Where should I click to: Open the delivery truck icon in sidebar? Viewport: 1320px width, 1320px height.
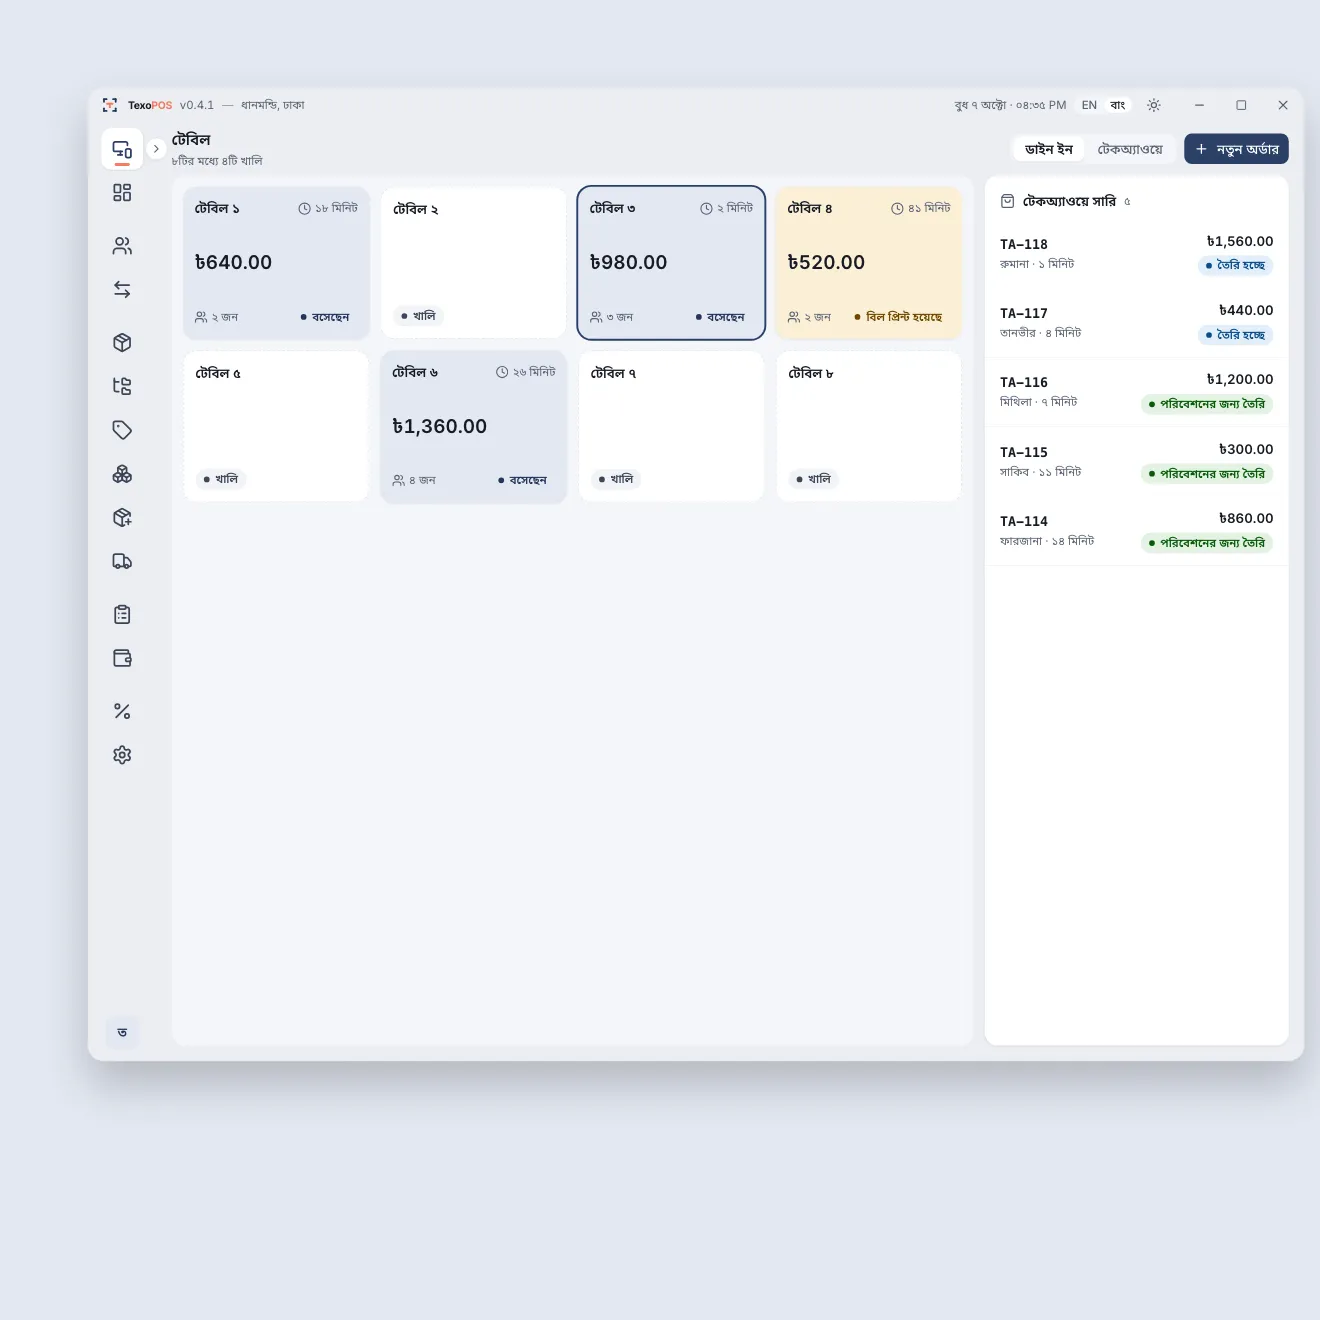tap(122, 562)
